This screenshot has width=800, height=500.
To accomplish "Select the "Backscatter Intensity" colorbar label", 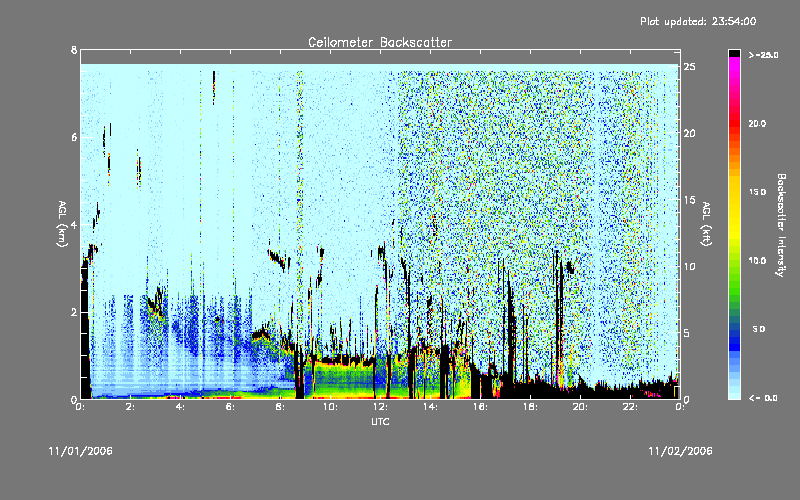I will [781, 225].
